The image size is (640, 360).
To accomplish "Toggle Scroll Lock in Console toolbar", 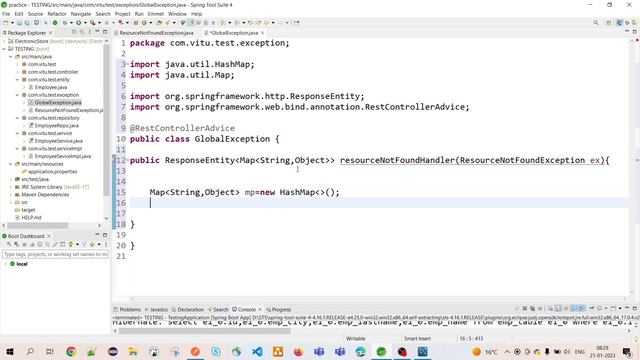I will [x=558, y=308].
